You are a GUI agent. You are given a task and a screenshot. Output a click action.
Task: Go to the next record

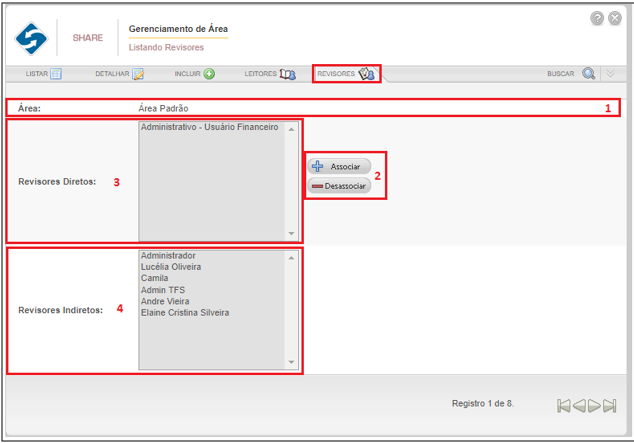pos(594,405)
